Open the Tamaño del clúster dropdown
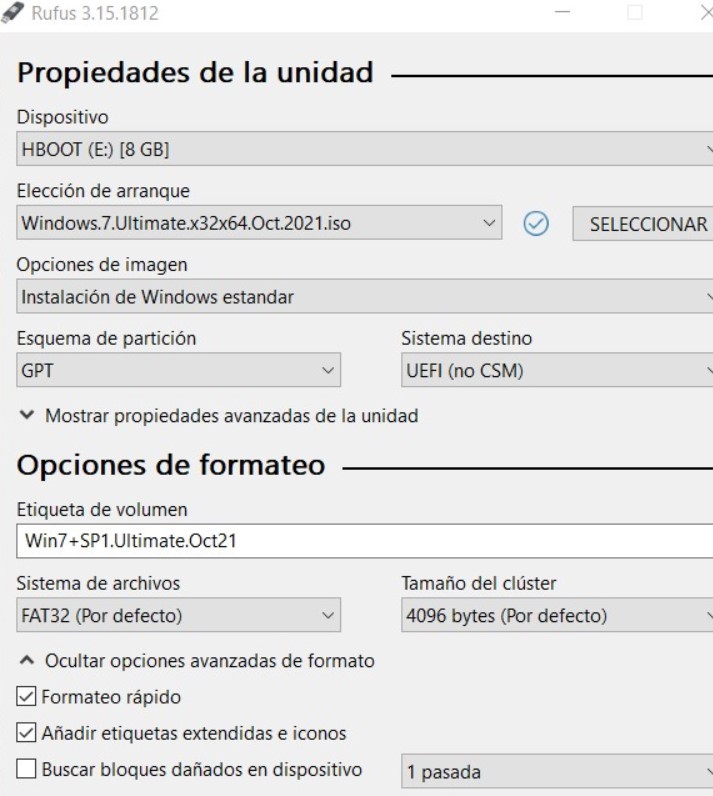The image size is (713, 796). point(556,615)
